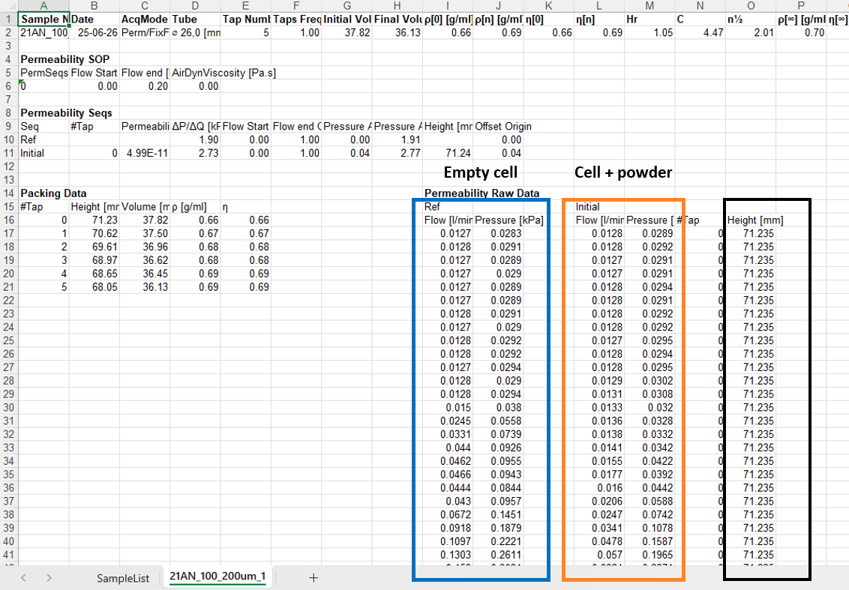Click the Initial label cell above powder data
Image resolution: width=849 pixels, height=590 pixels.
(x=599, y=207)
